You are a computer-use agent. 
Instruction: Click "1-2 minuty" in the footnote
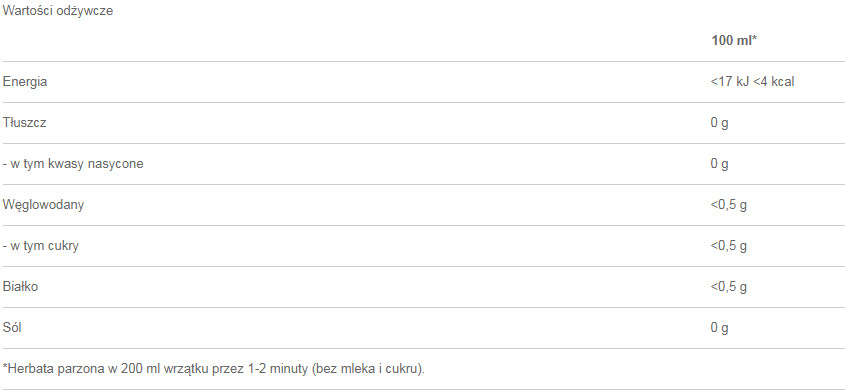(x=279, y=369)
